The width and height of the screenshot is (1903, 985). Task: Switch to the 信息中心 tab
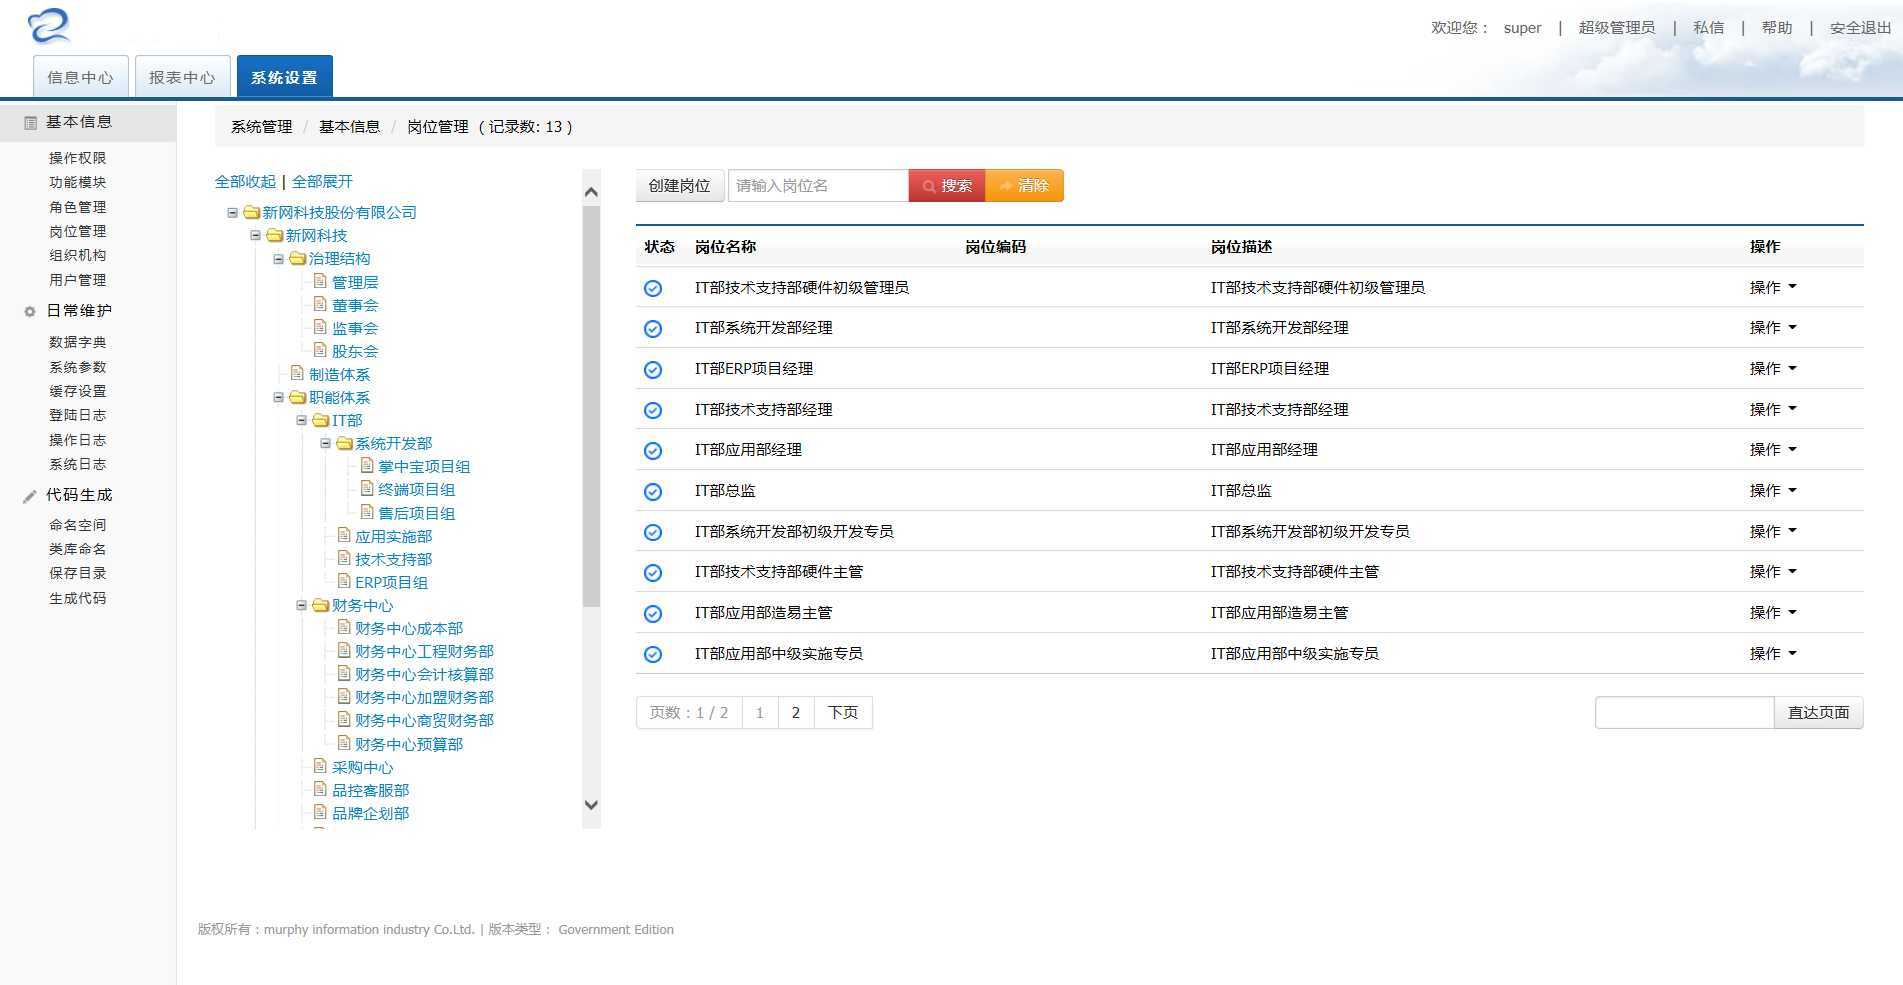(81, 77)
